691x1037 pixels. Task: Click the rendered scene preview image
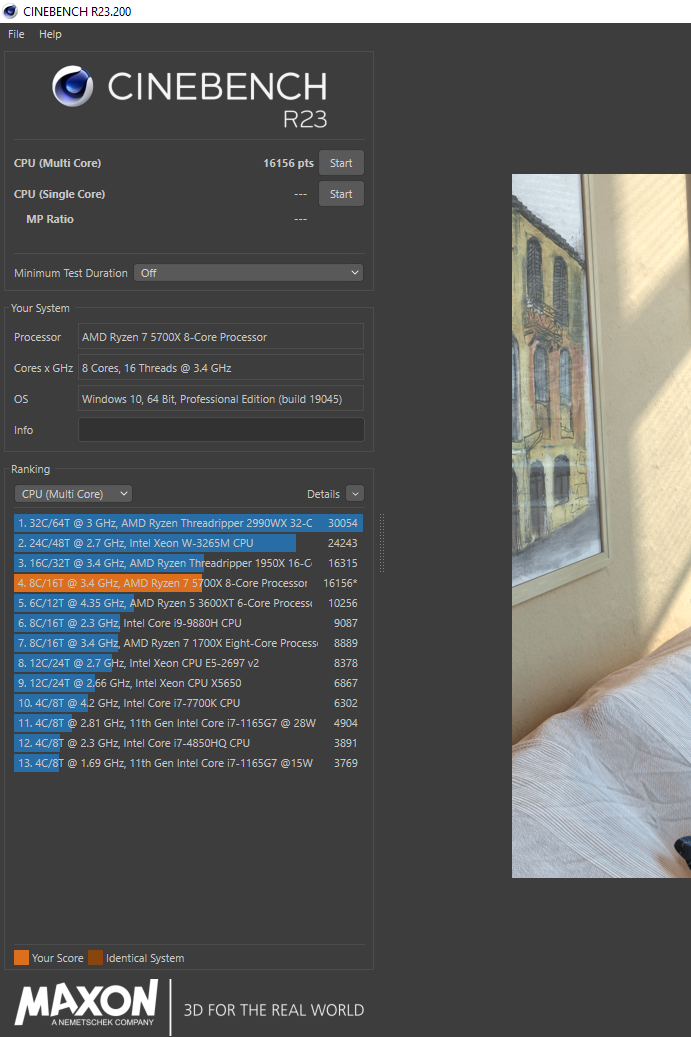coord(601,526)
